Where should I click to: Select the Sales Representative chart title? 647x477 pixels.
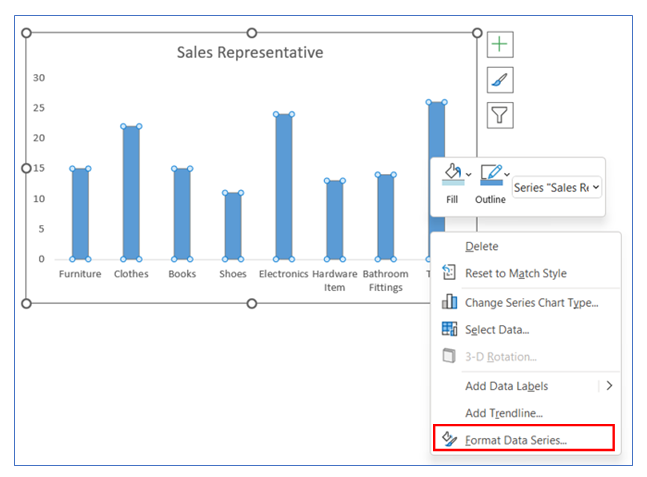coord(250,52)
